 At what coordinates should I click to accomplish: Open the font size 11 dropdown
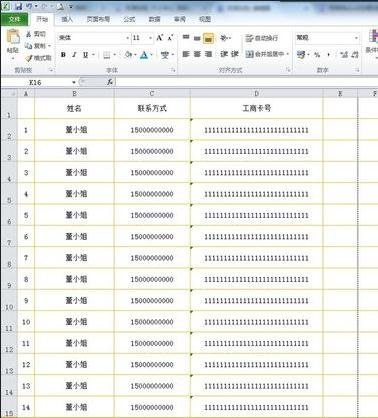click(150, 38)
